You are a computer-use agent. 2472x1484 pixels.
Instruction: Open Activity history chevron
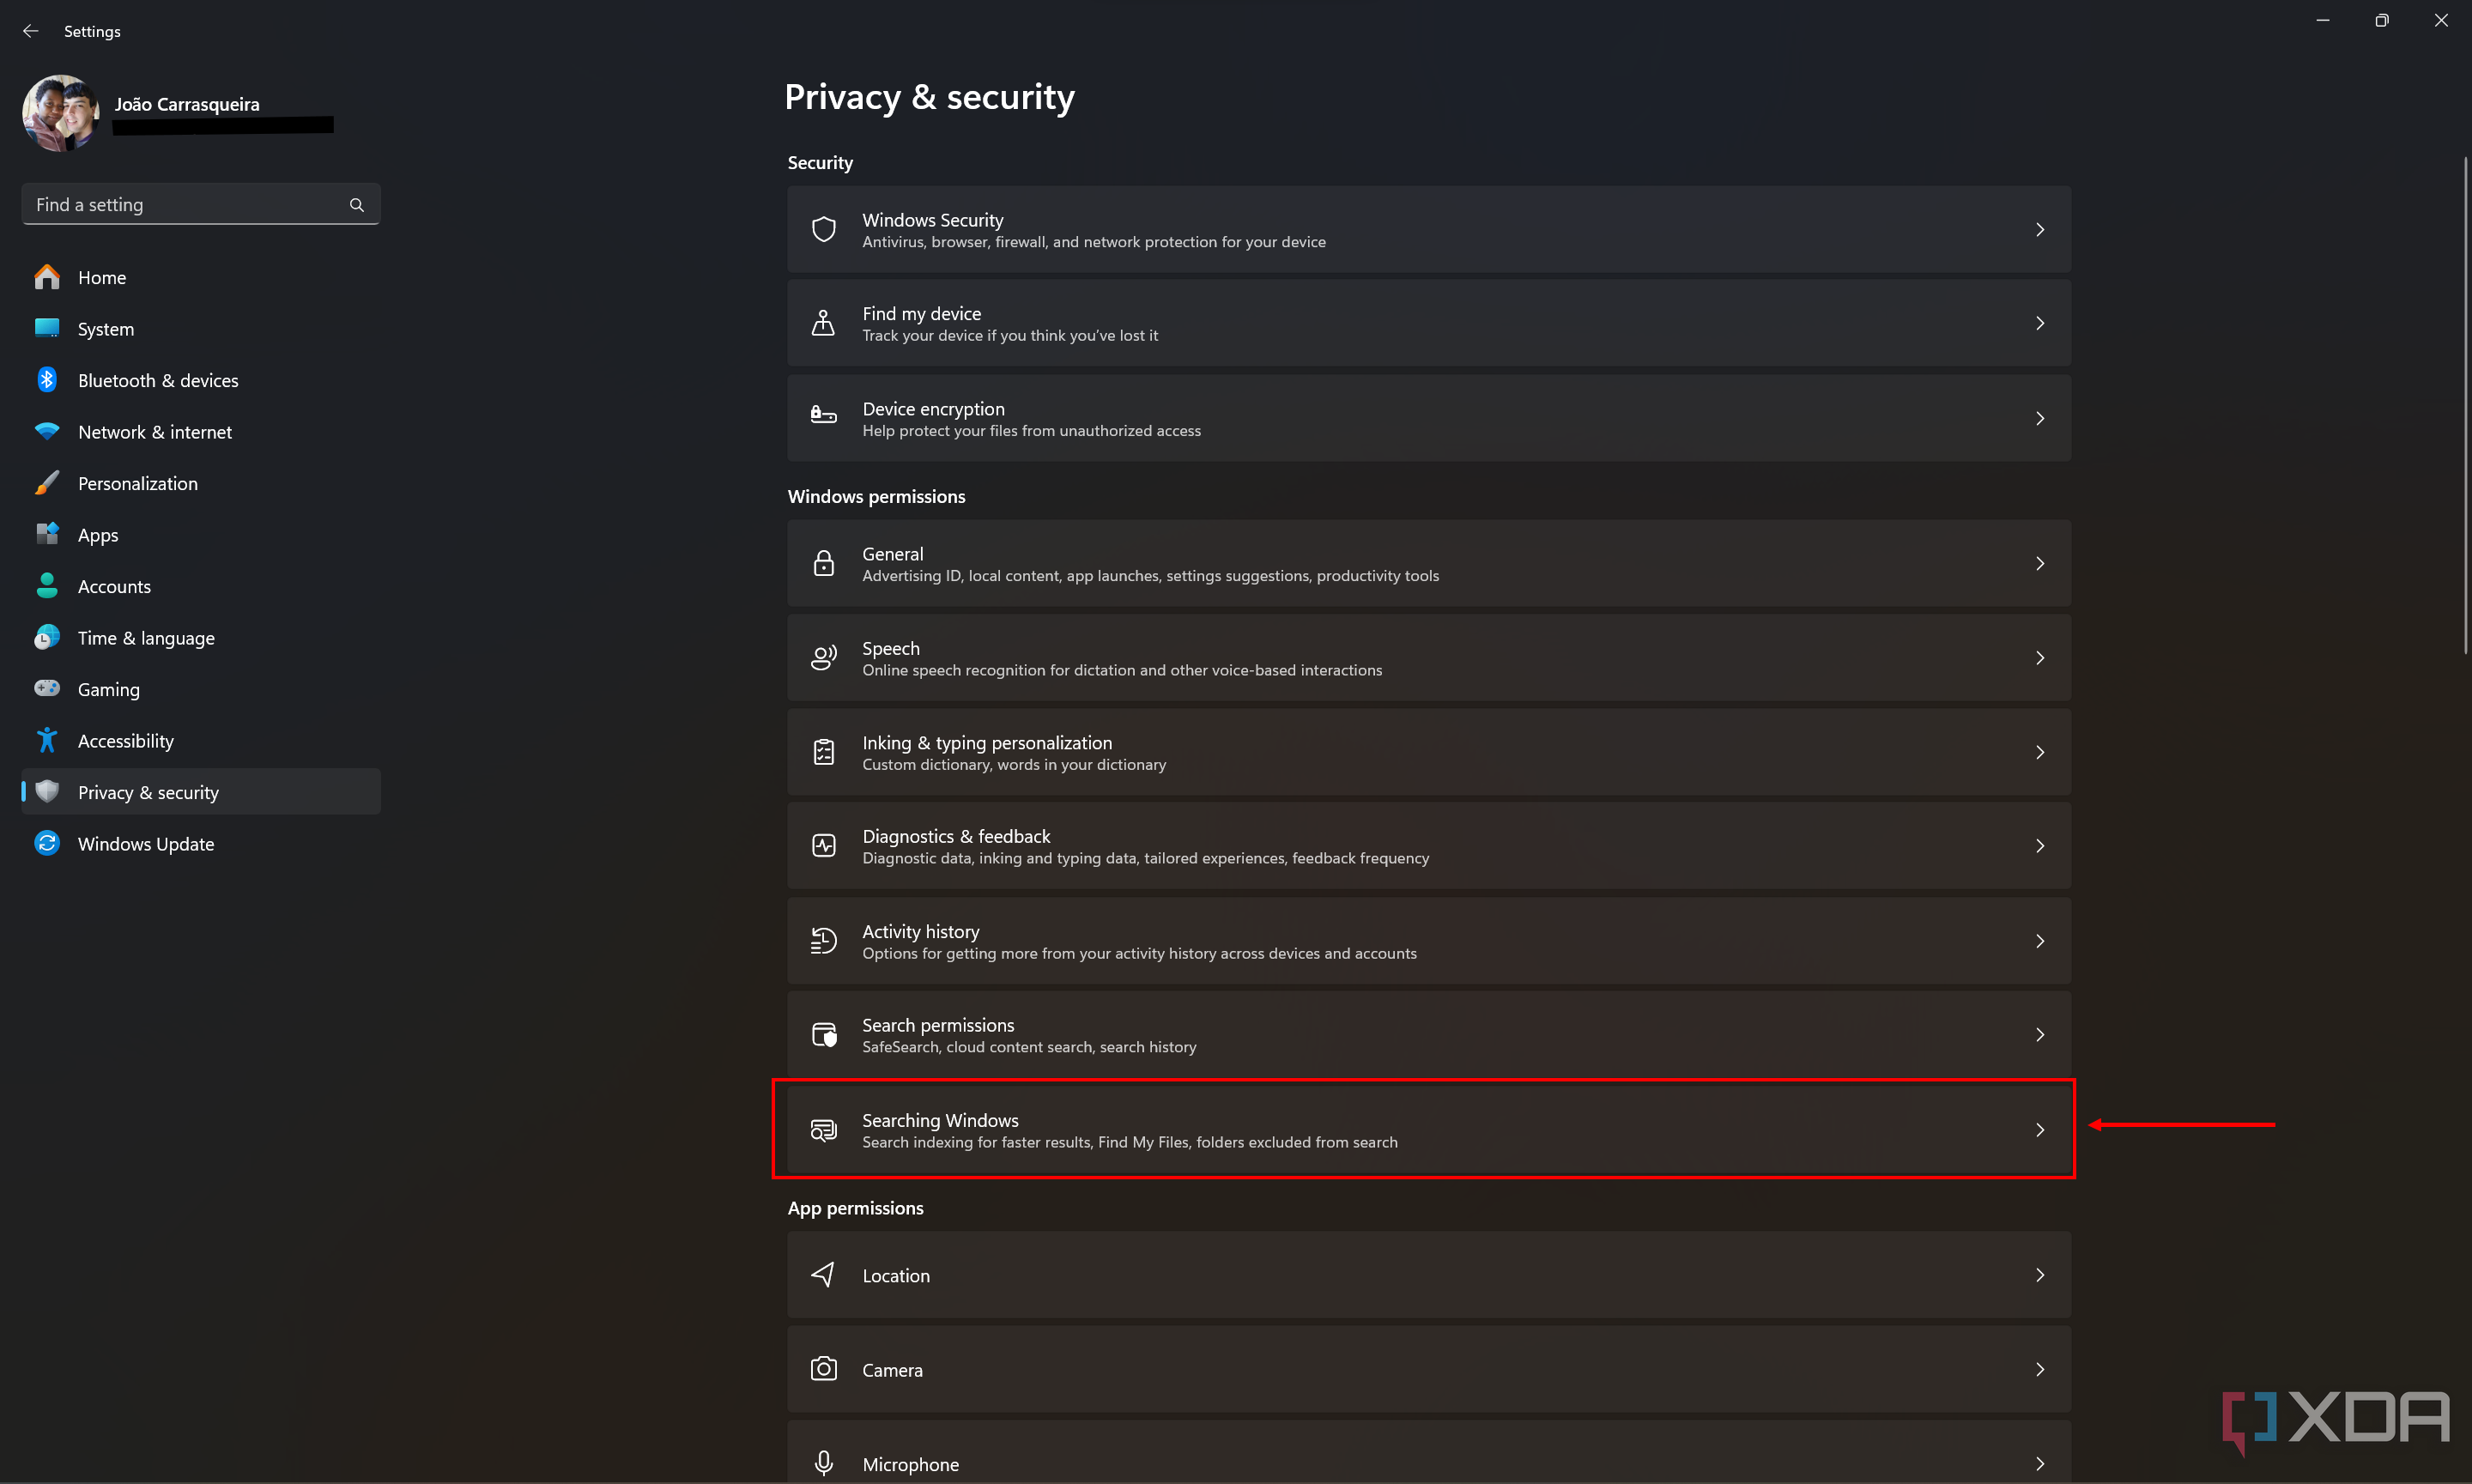(2039, 940)
